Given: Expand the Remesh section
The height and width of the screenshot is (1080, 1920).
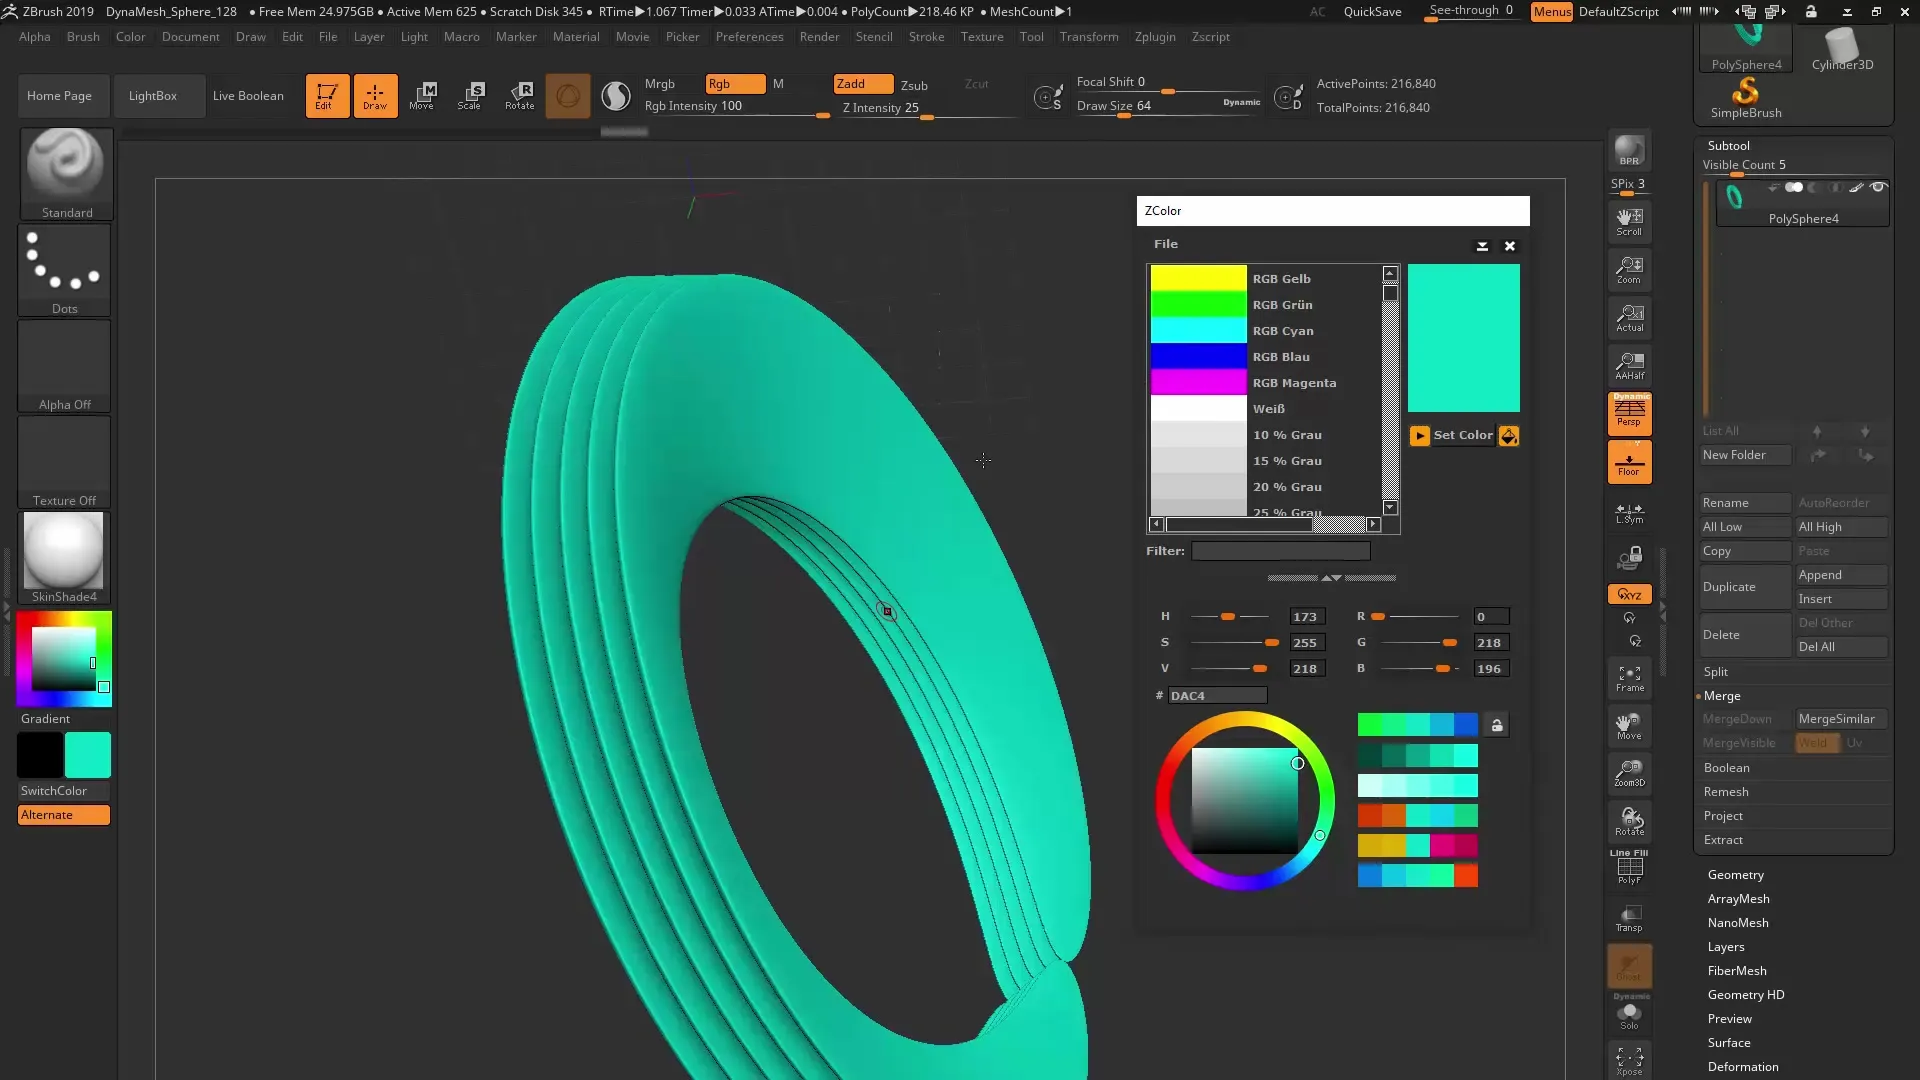Looking at the screenshot, I should pos(1726,792).
